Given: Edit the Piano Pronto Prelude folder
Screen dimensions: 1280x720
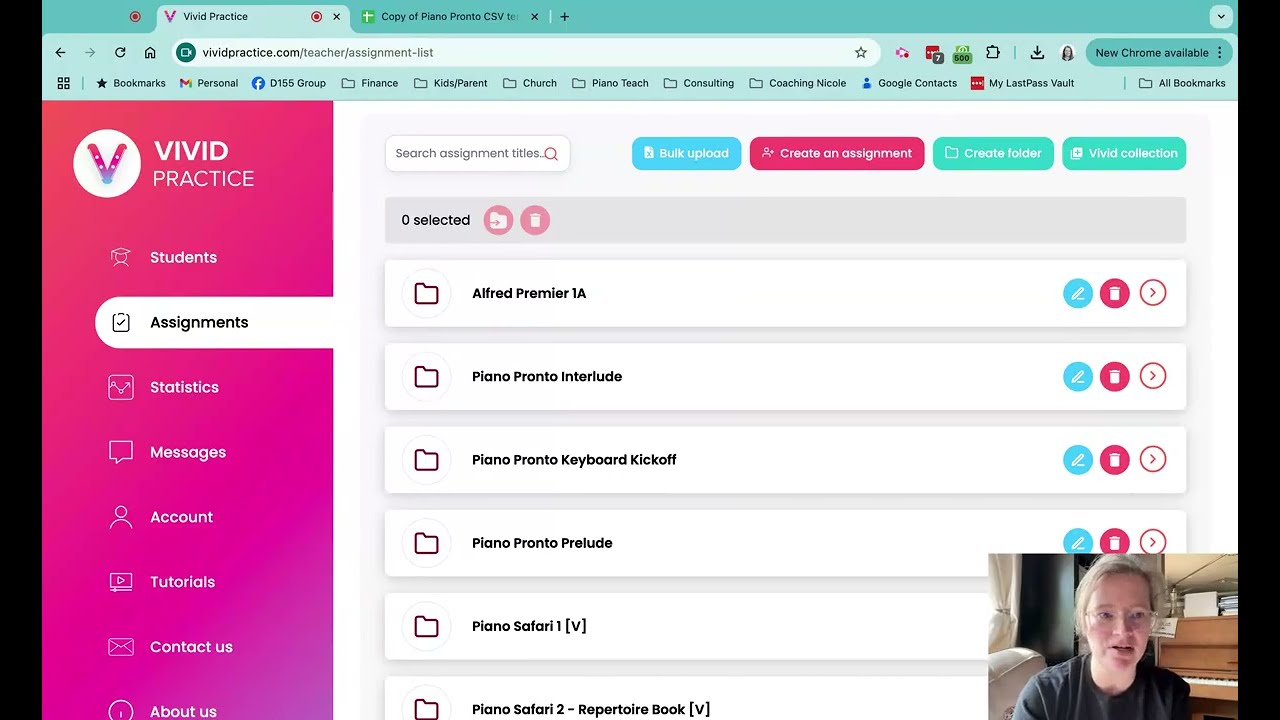Looking at the screenshot, I should pyautogui.click(x=1078, y=542).
